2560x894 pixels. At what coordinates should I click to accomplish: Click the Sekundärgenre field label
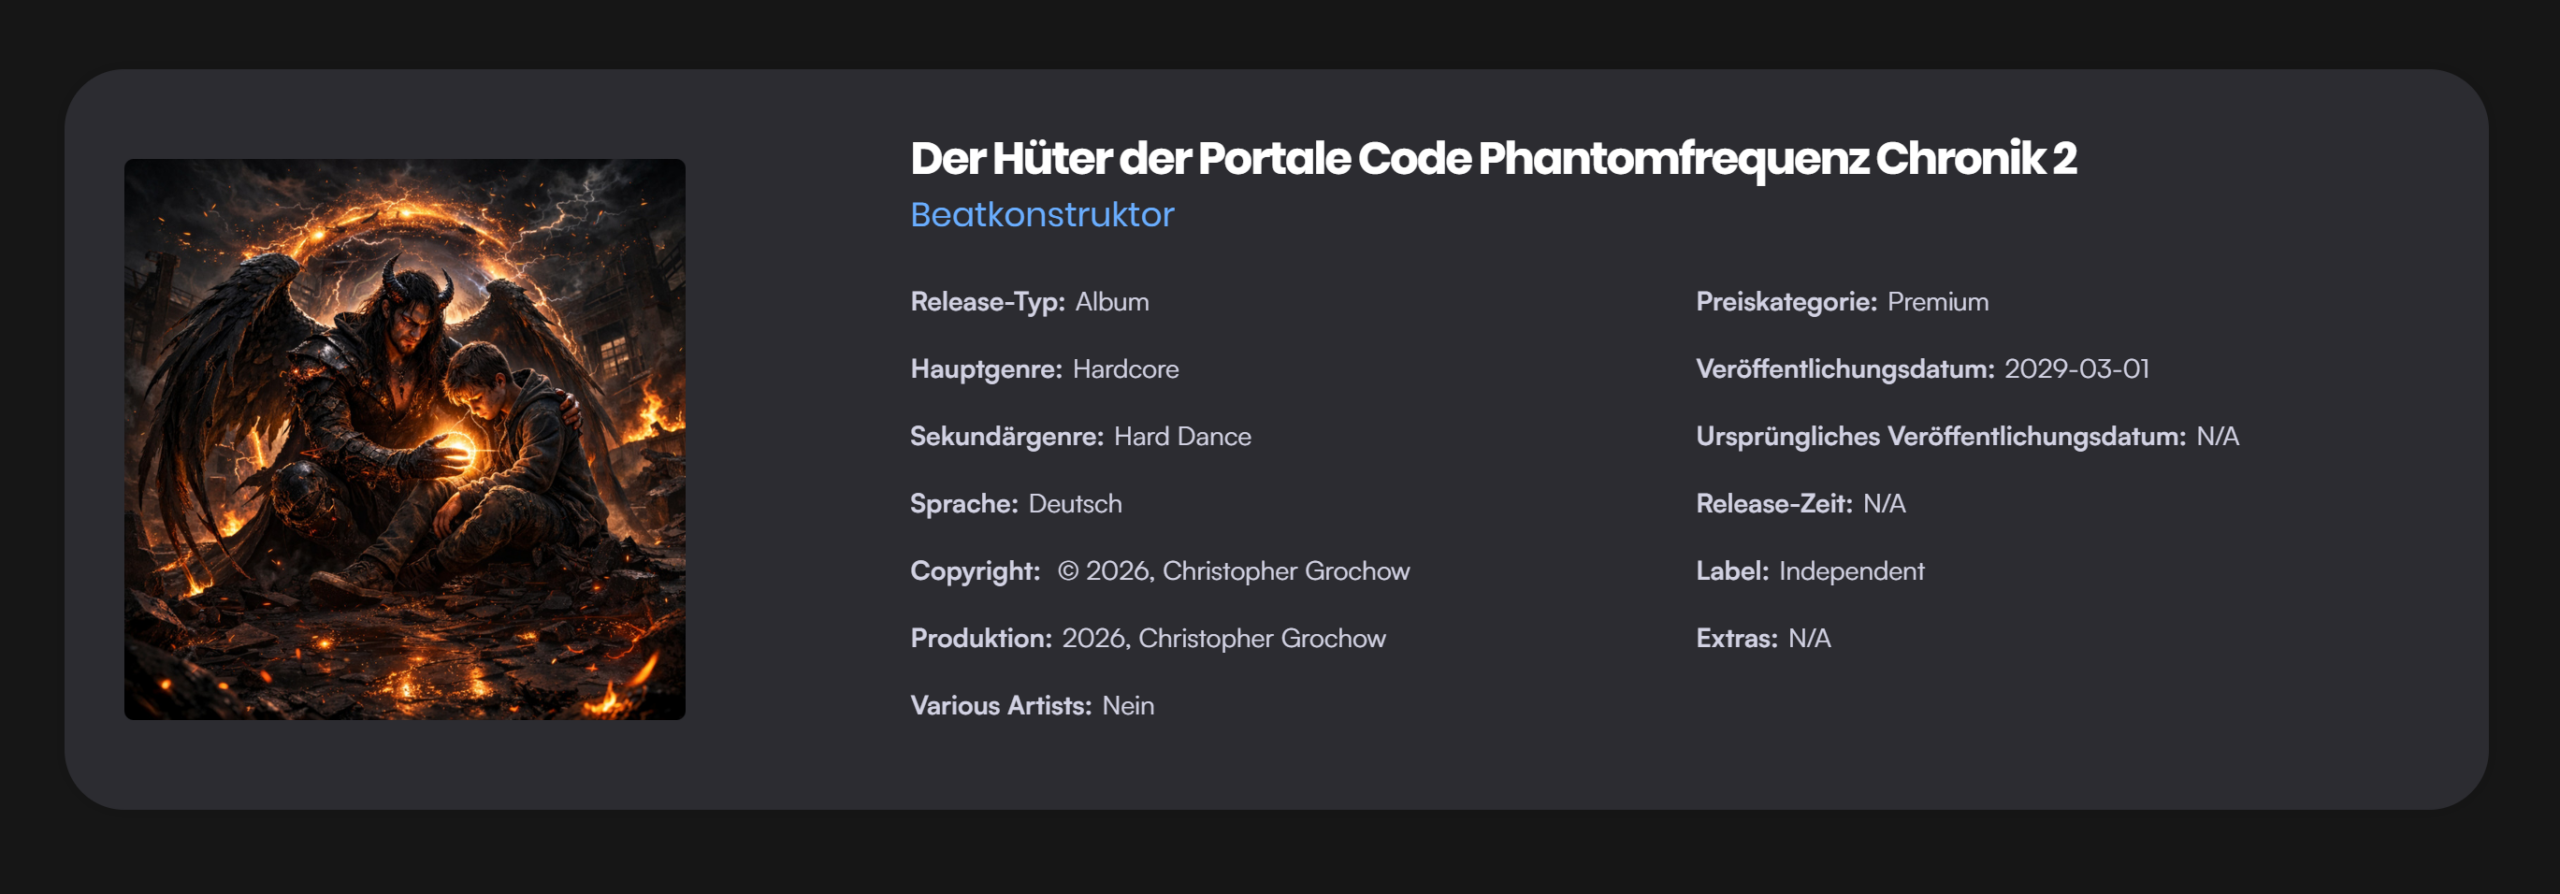coord(1006,437)
